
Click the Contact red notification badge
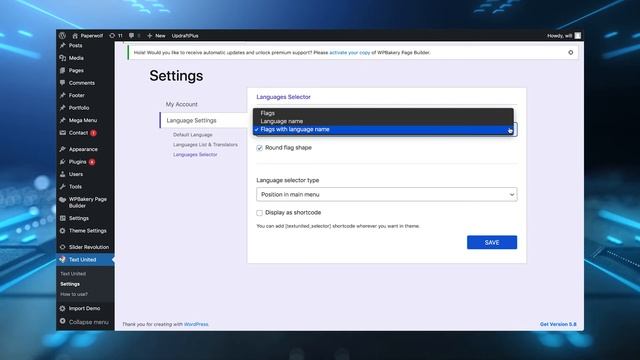click(x=93, y=133)
